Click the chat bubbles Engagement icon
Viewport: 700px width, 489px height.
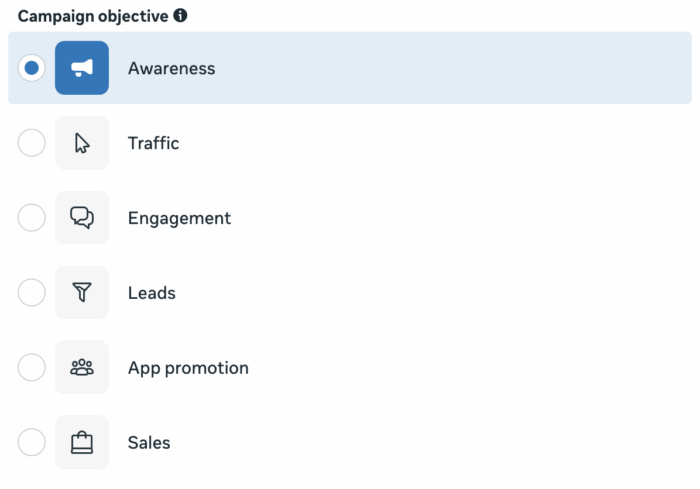[x=82, y=218]
